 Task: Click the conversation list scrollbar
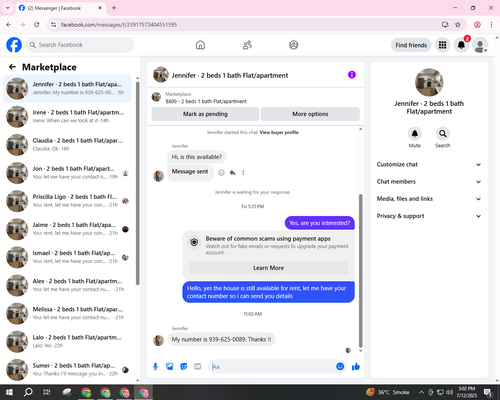(138, 183)
